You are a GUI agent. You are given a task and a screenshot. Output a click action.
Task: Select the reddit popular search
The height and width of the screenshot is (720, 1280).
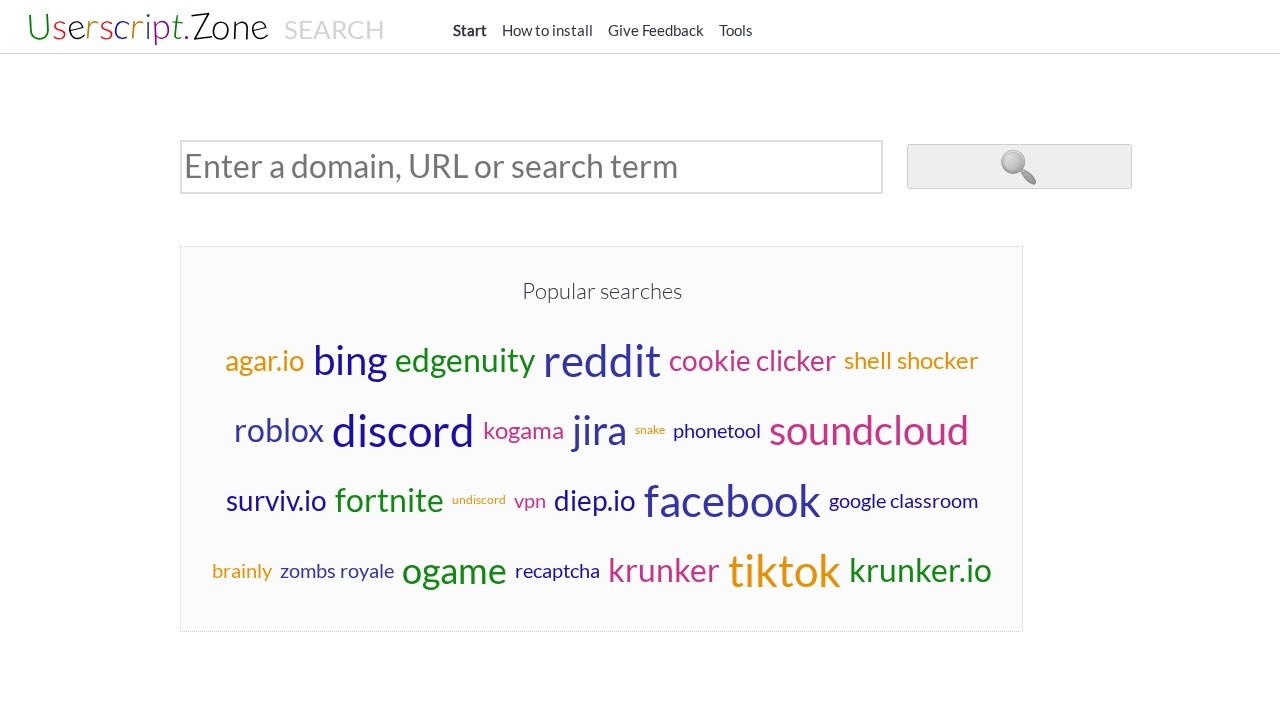[601, 361]
